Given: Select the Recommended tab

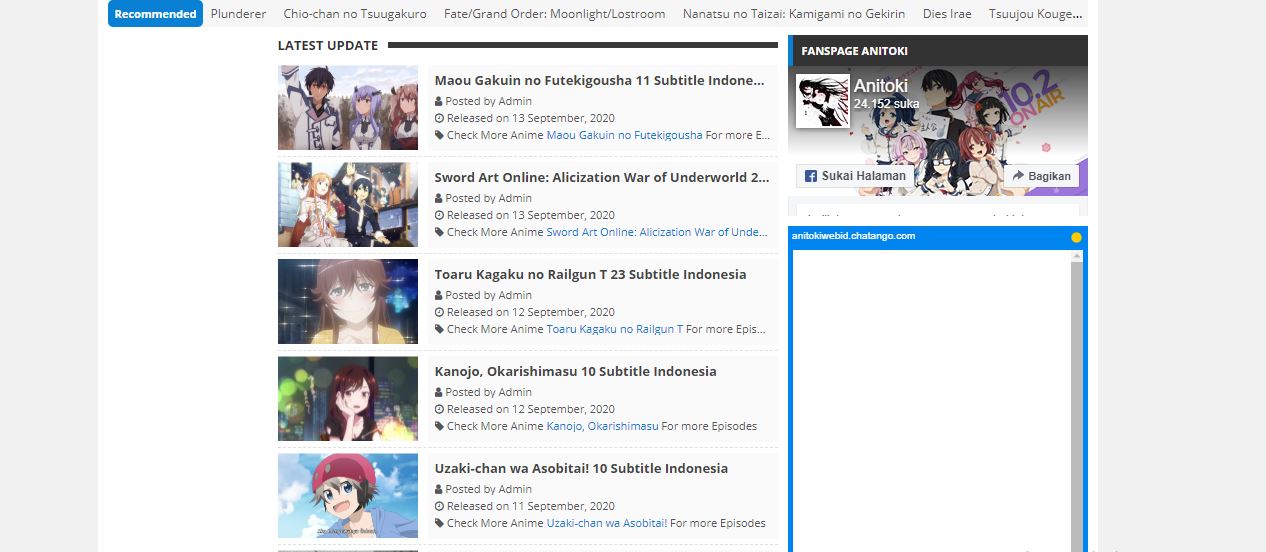Looking at the screenshot, I should [x=155, y=14].
